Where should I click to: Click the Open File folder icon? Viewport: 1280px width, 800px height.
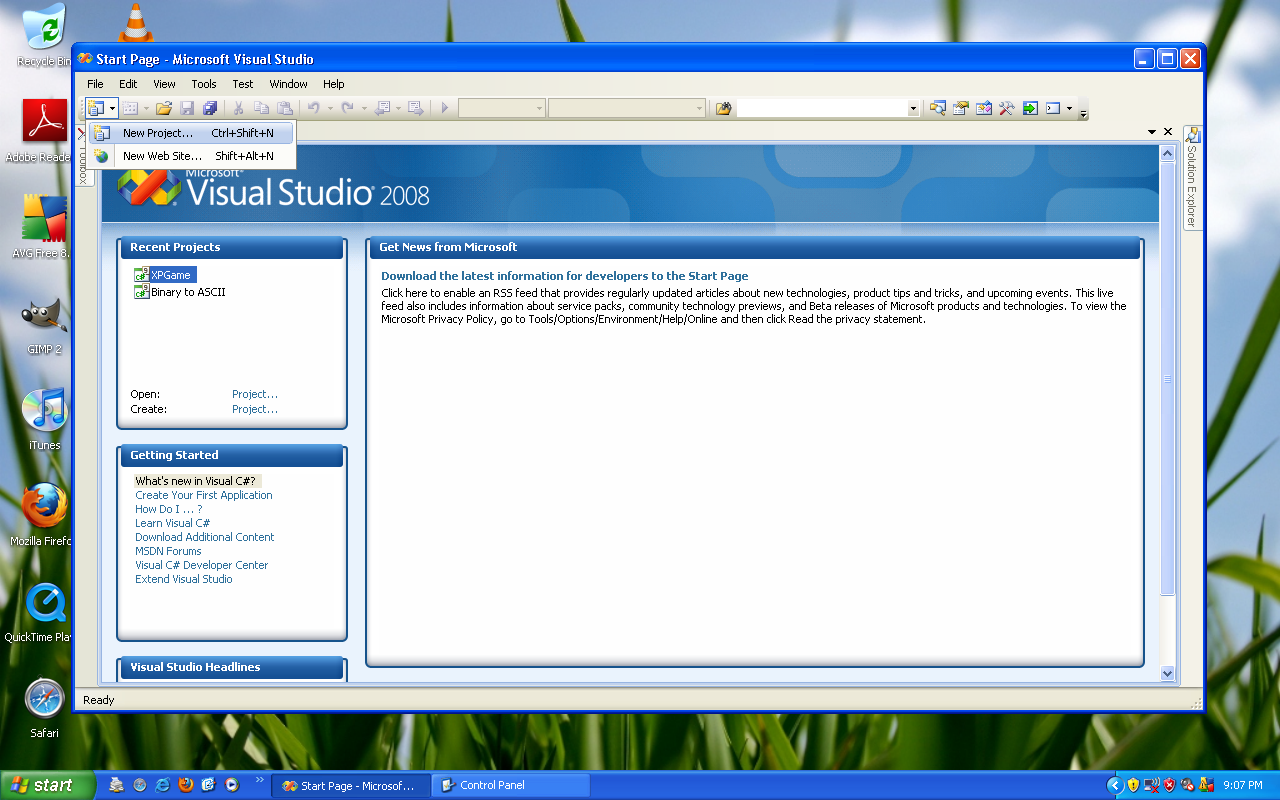click(164, 108)
